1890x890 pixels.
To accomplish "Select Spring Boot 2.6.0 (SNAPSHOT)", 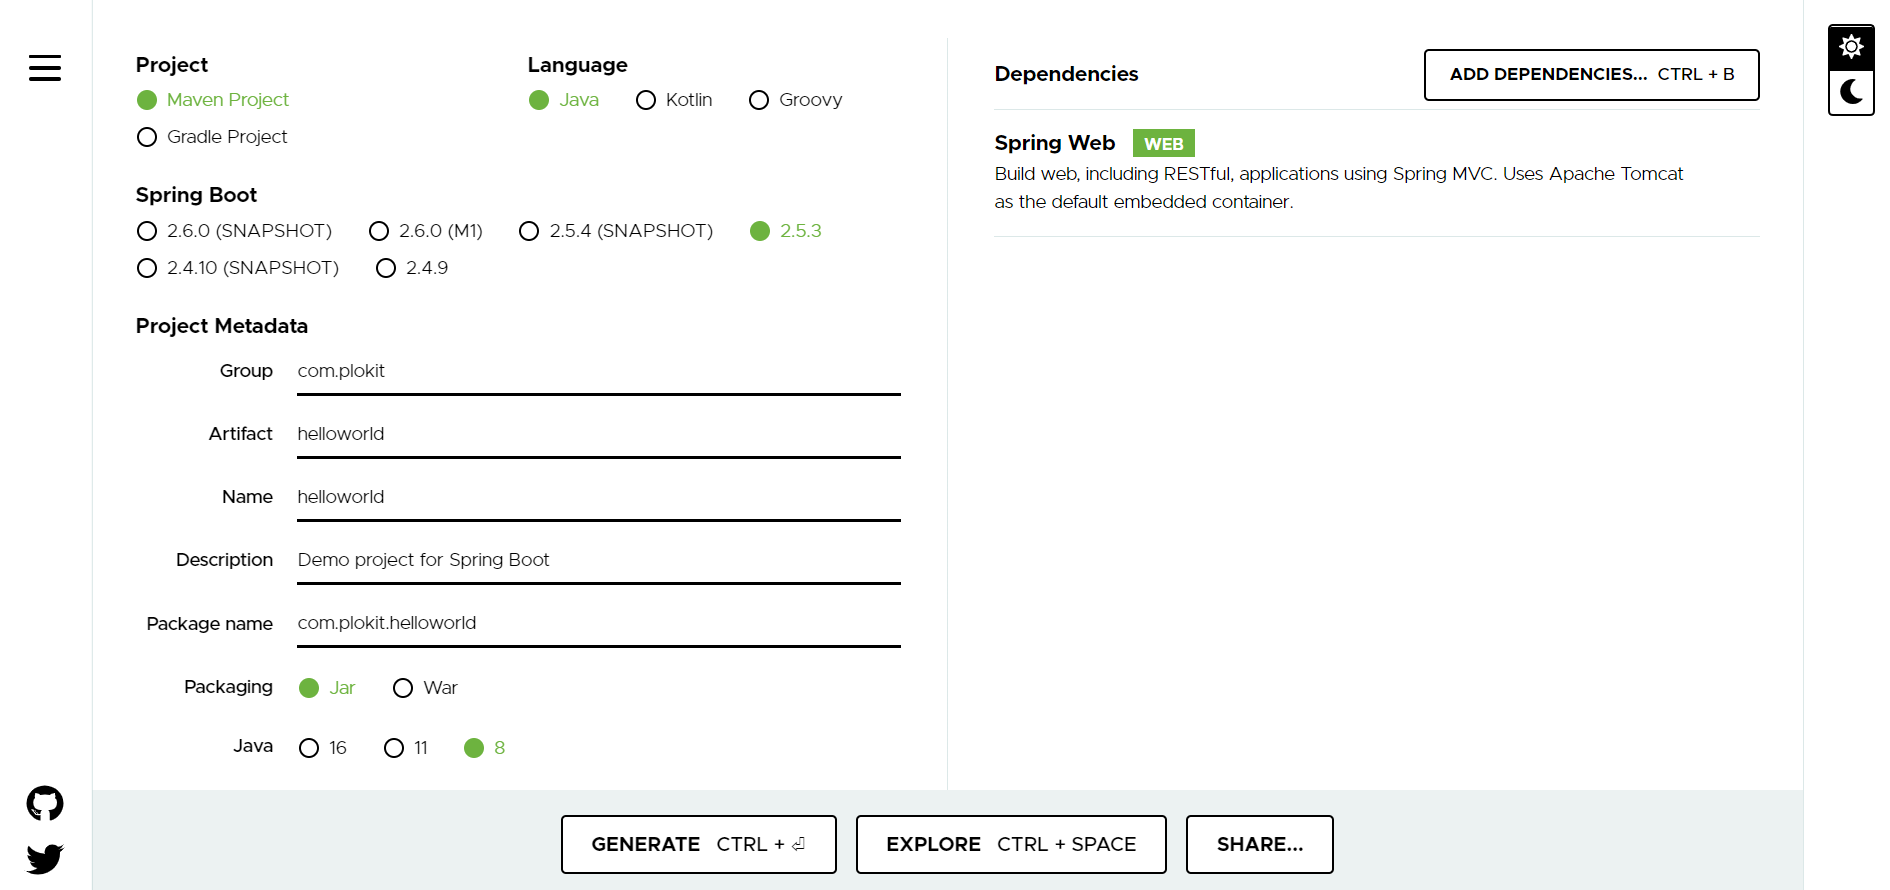I will tap(234, 231).
